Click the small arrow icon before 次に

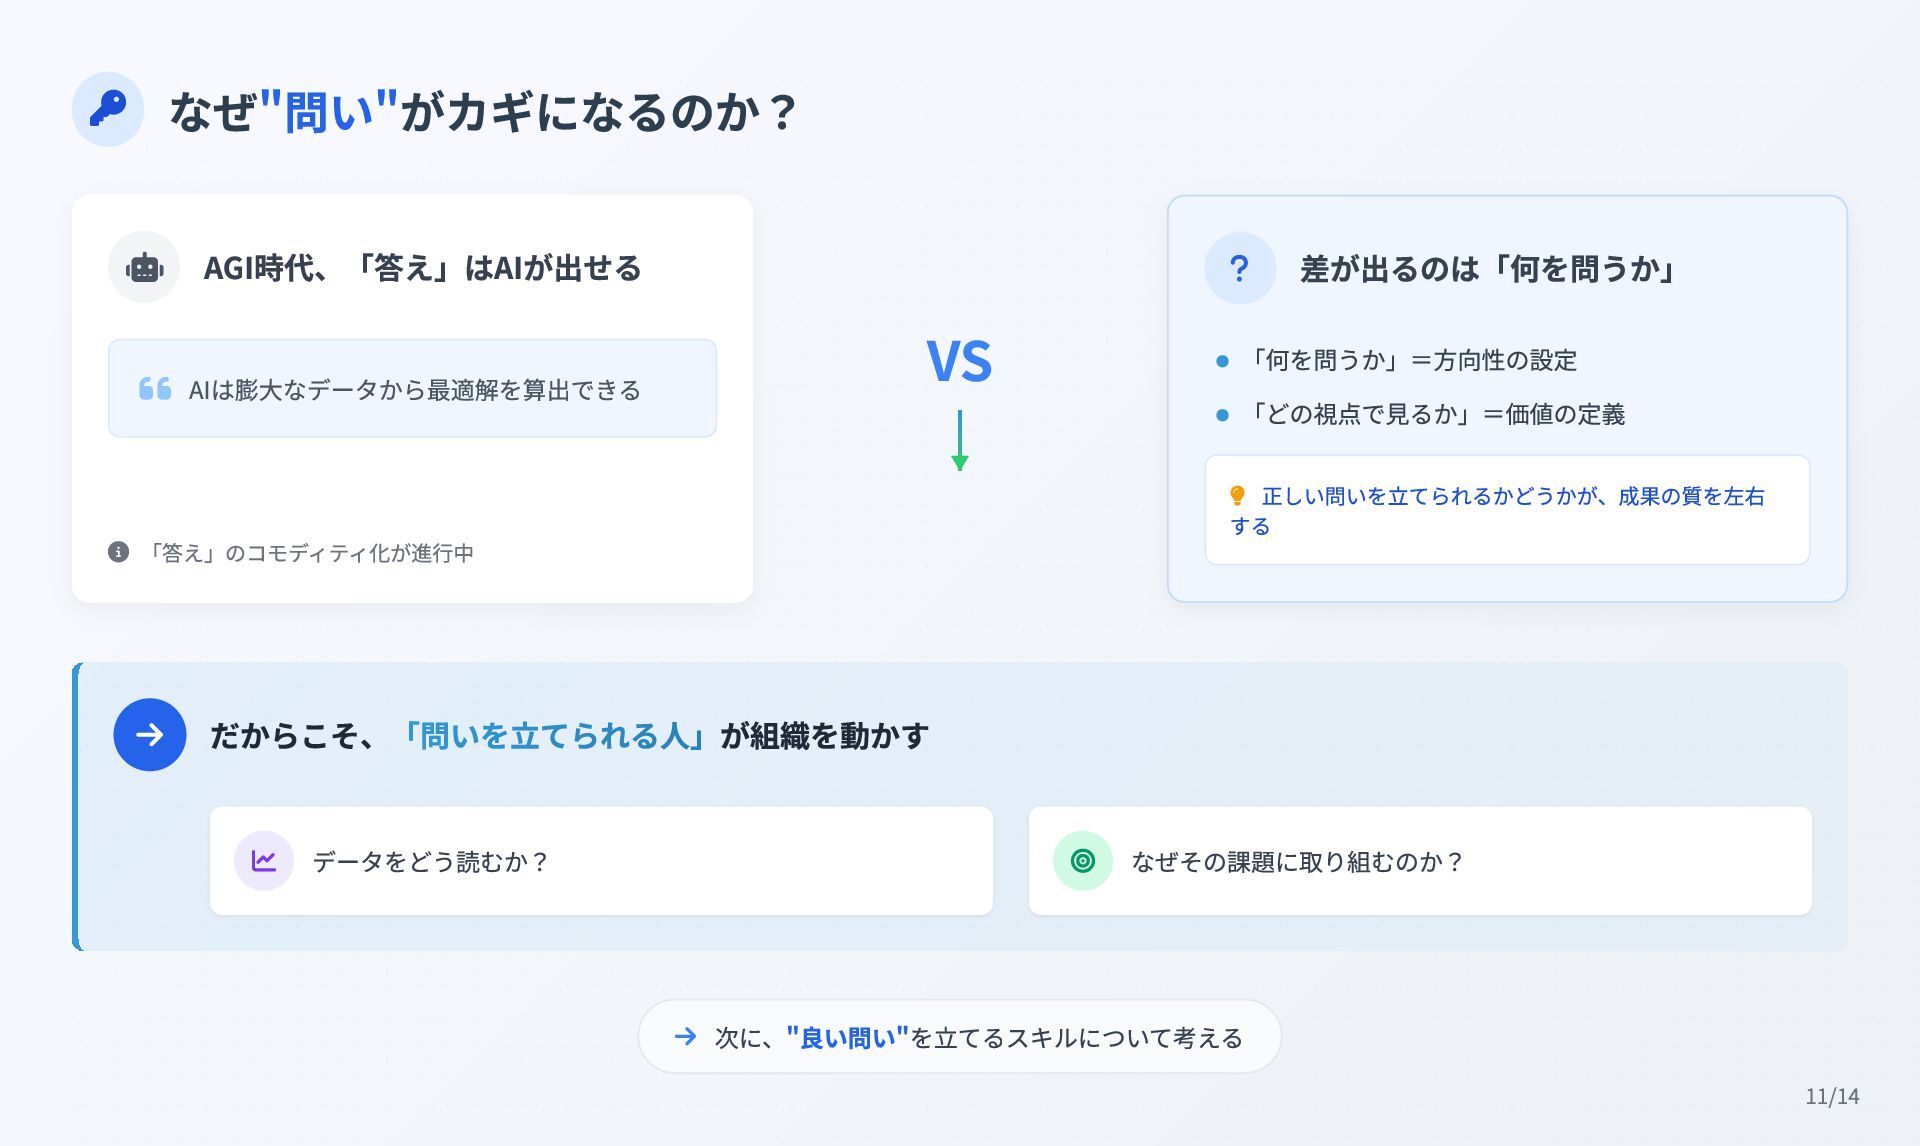click(x=685, y=1037)
